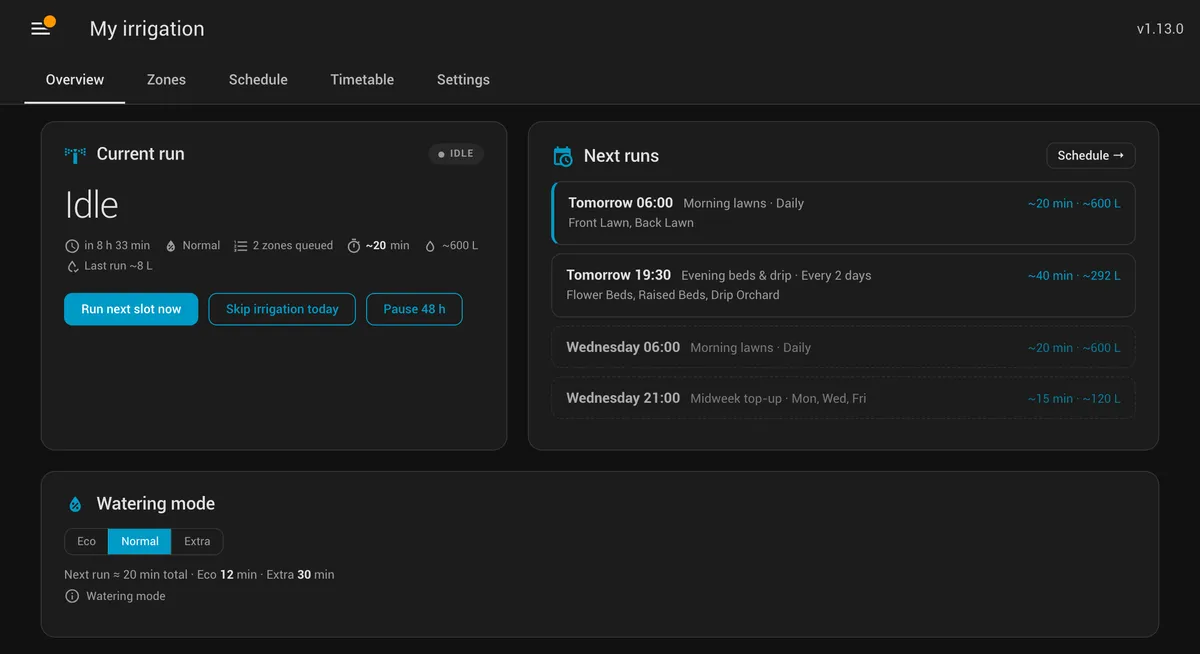Select the Tomorrow 19:30 Evening beds run

coord(843,285)
